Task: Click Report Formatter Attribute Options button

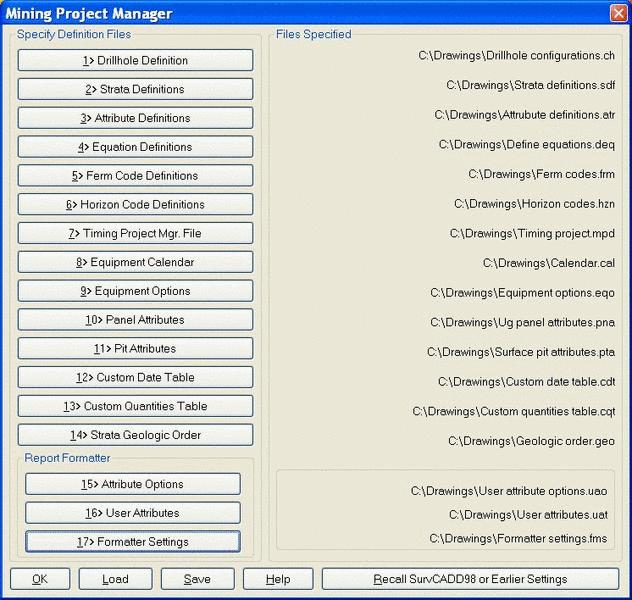Action: (133, 484)
